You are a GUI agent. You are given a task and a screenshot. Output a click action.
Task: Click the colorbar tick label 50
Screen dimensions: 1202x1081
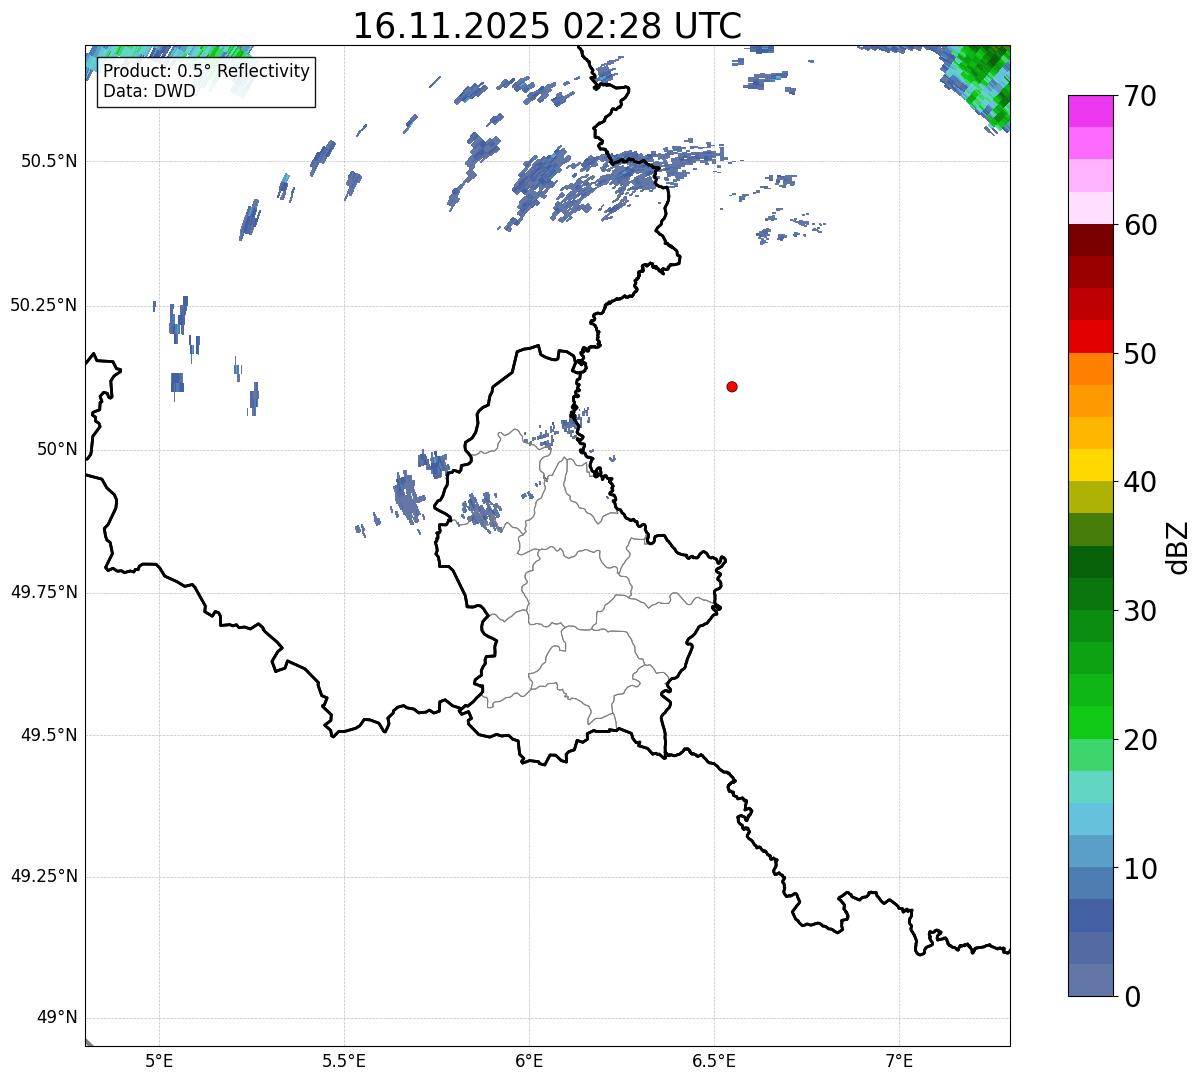(1140, 354)
